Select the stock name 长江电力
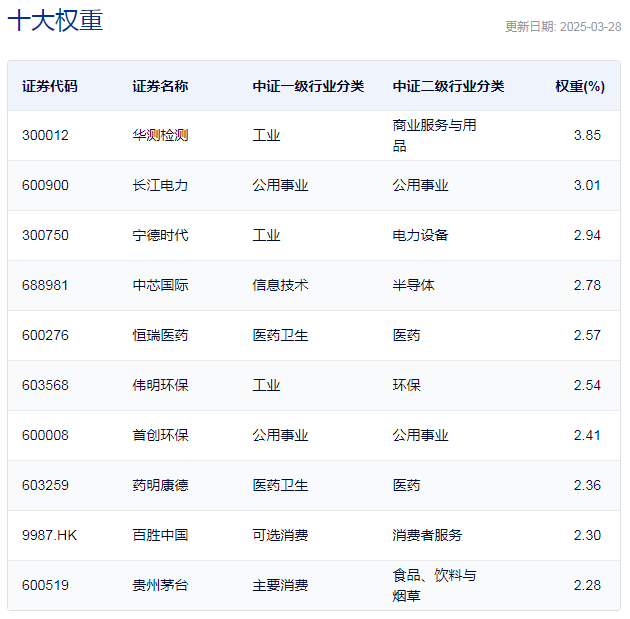The width and height of the screenshot is (630, 619). point(160,185)
